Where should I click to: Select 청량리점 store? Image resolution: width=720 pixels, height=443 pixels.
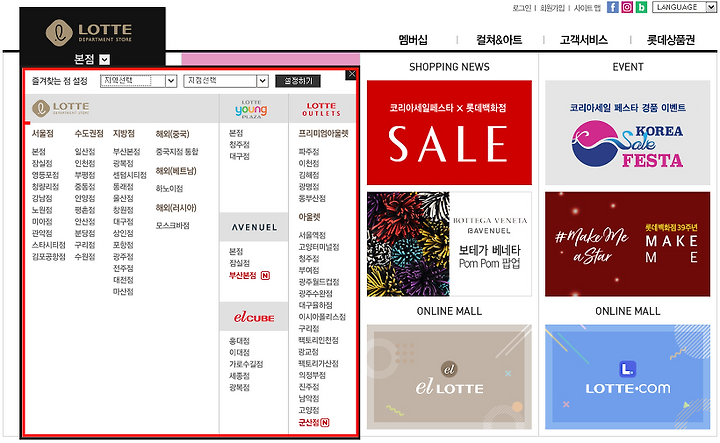click(45, 187)
